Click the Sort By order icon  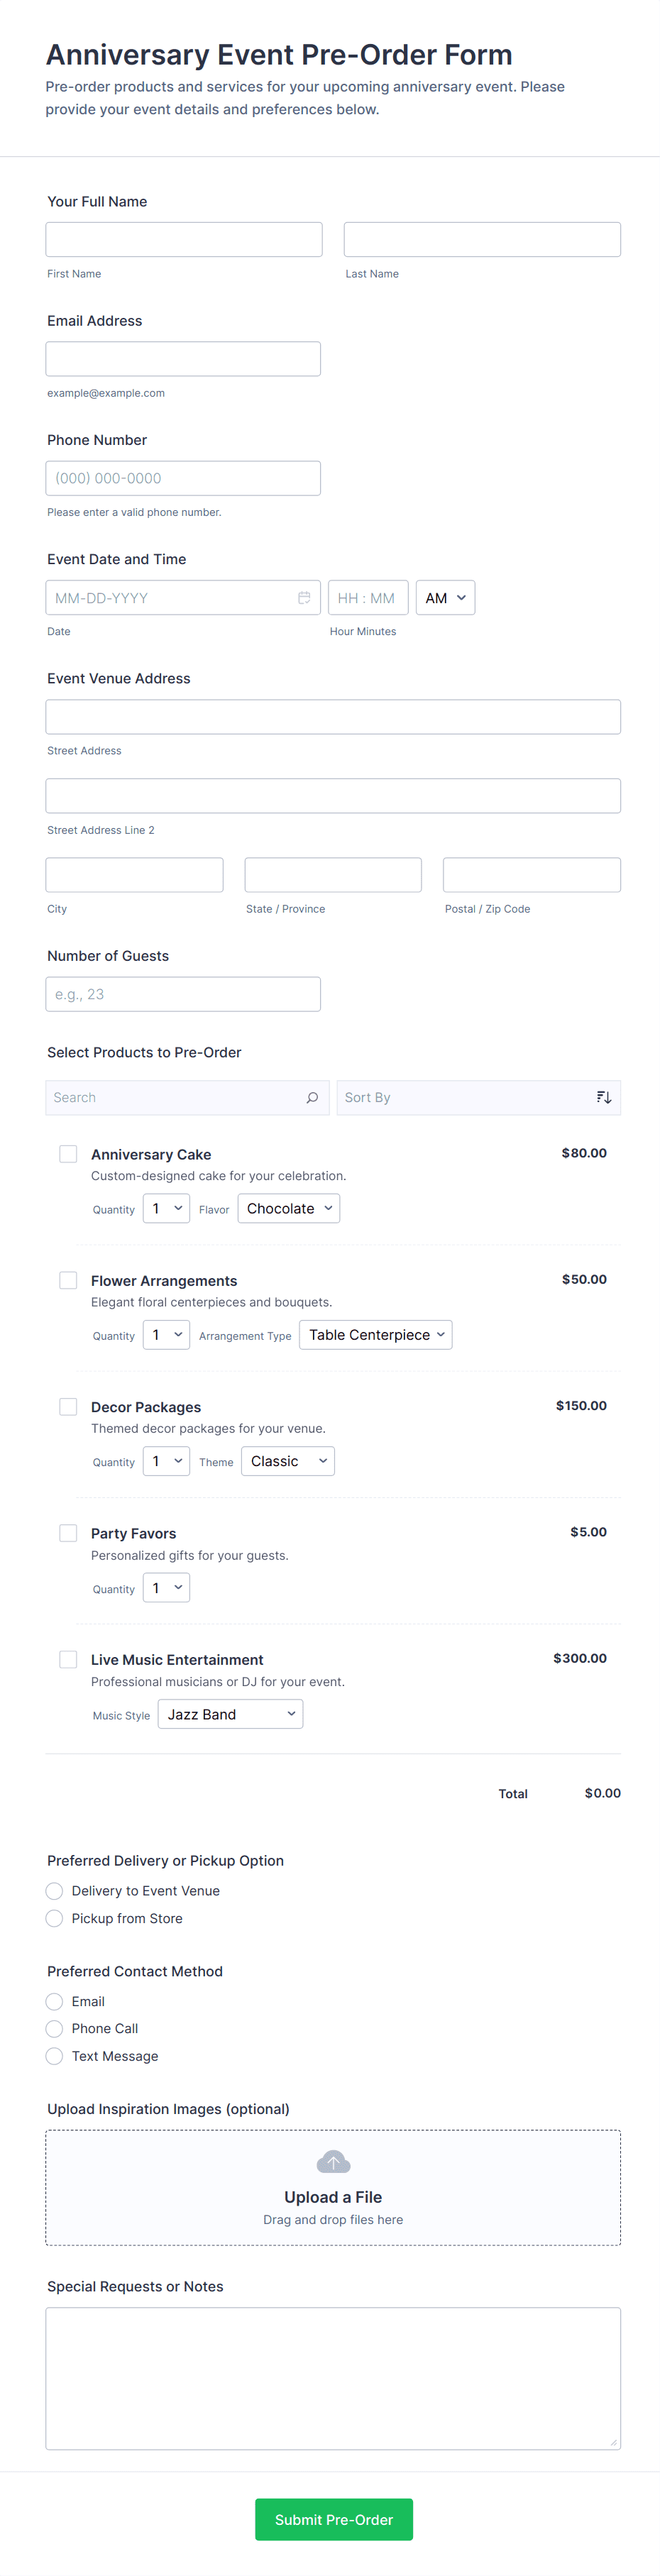603,1097
